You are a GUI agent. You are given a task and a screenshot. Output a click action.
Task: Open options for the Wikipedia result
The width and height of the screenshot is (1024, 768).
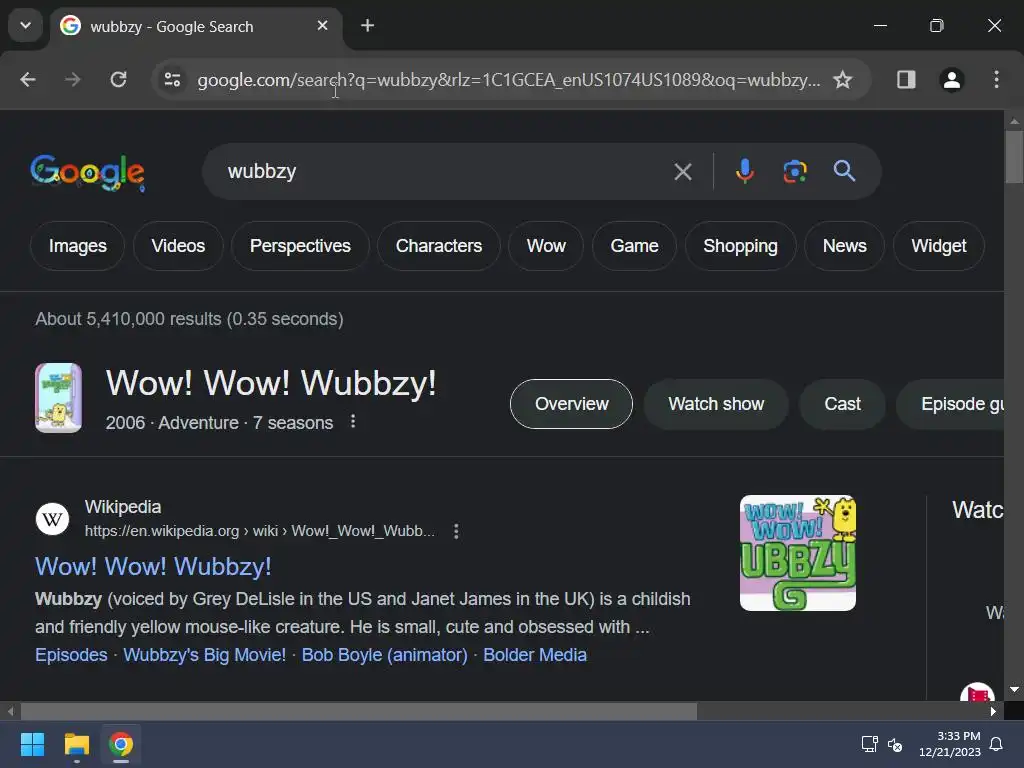456,531
